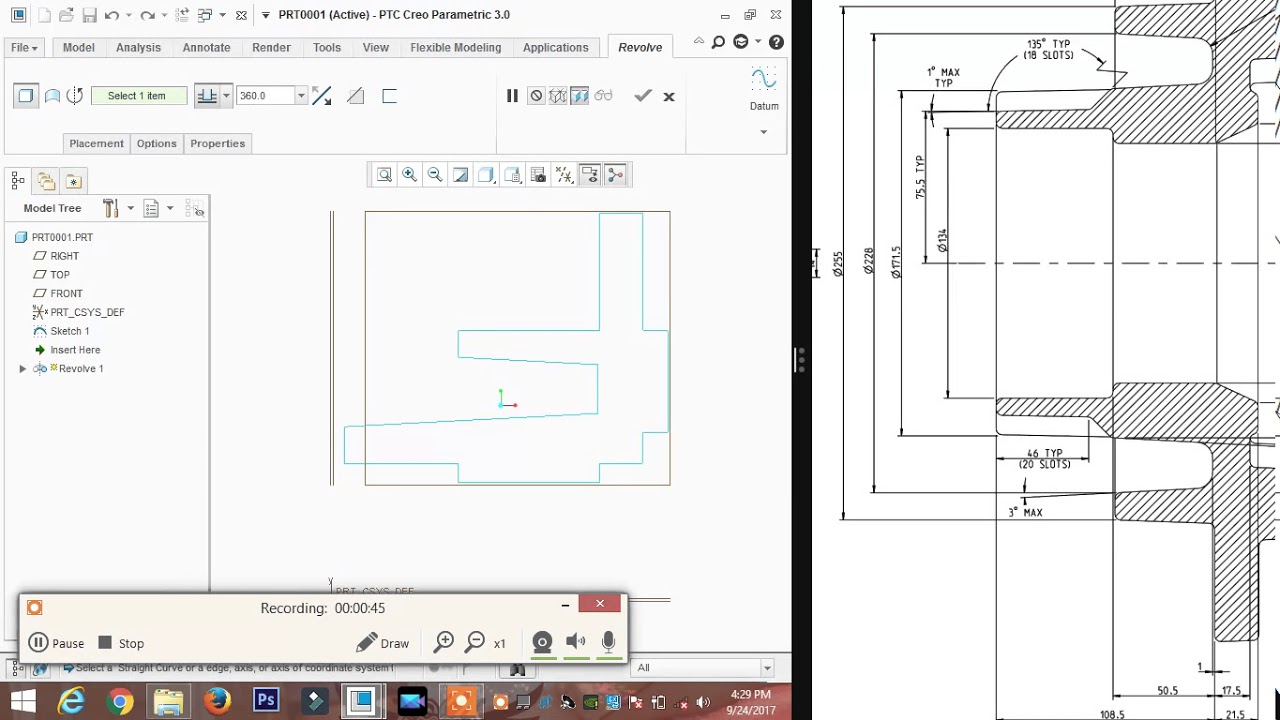Switch to the Render ribbon tab
Viewport: 1280px width, 720px height.
pyautogui.click(x=271, y=47)
